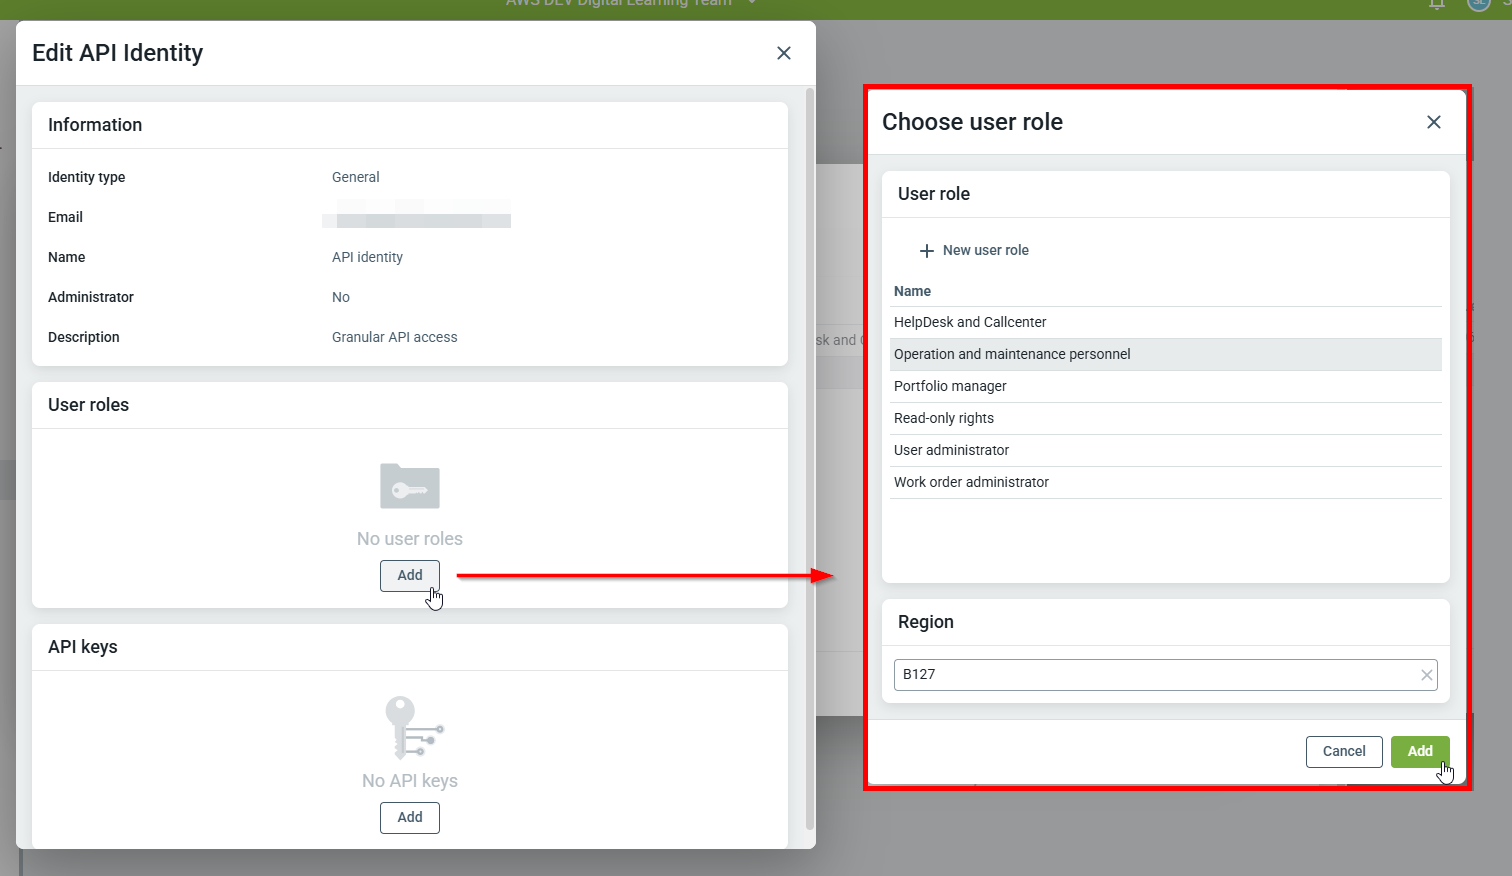
Task: Click into the Region input field
Action: pos(1150,675)
